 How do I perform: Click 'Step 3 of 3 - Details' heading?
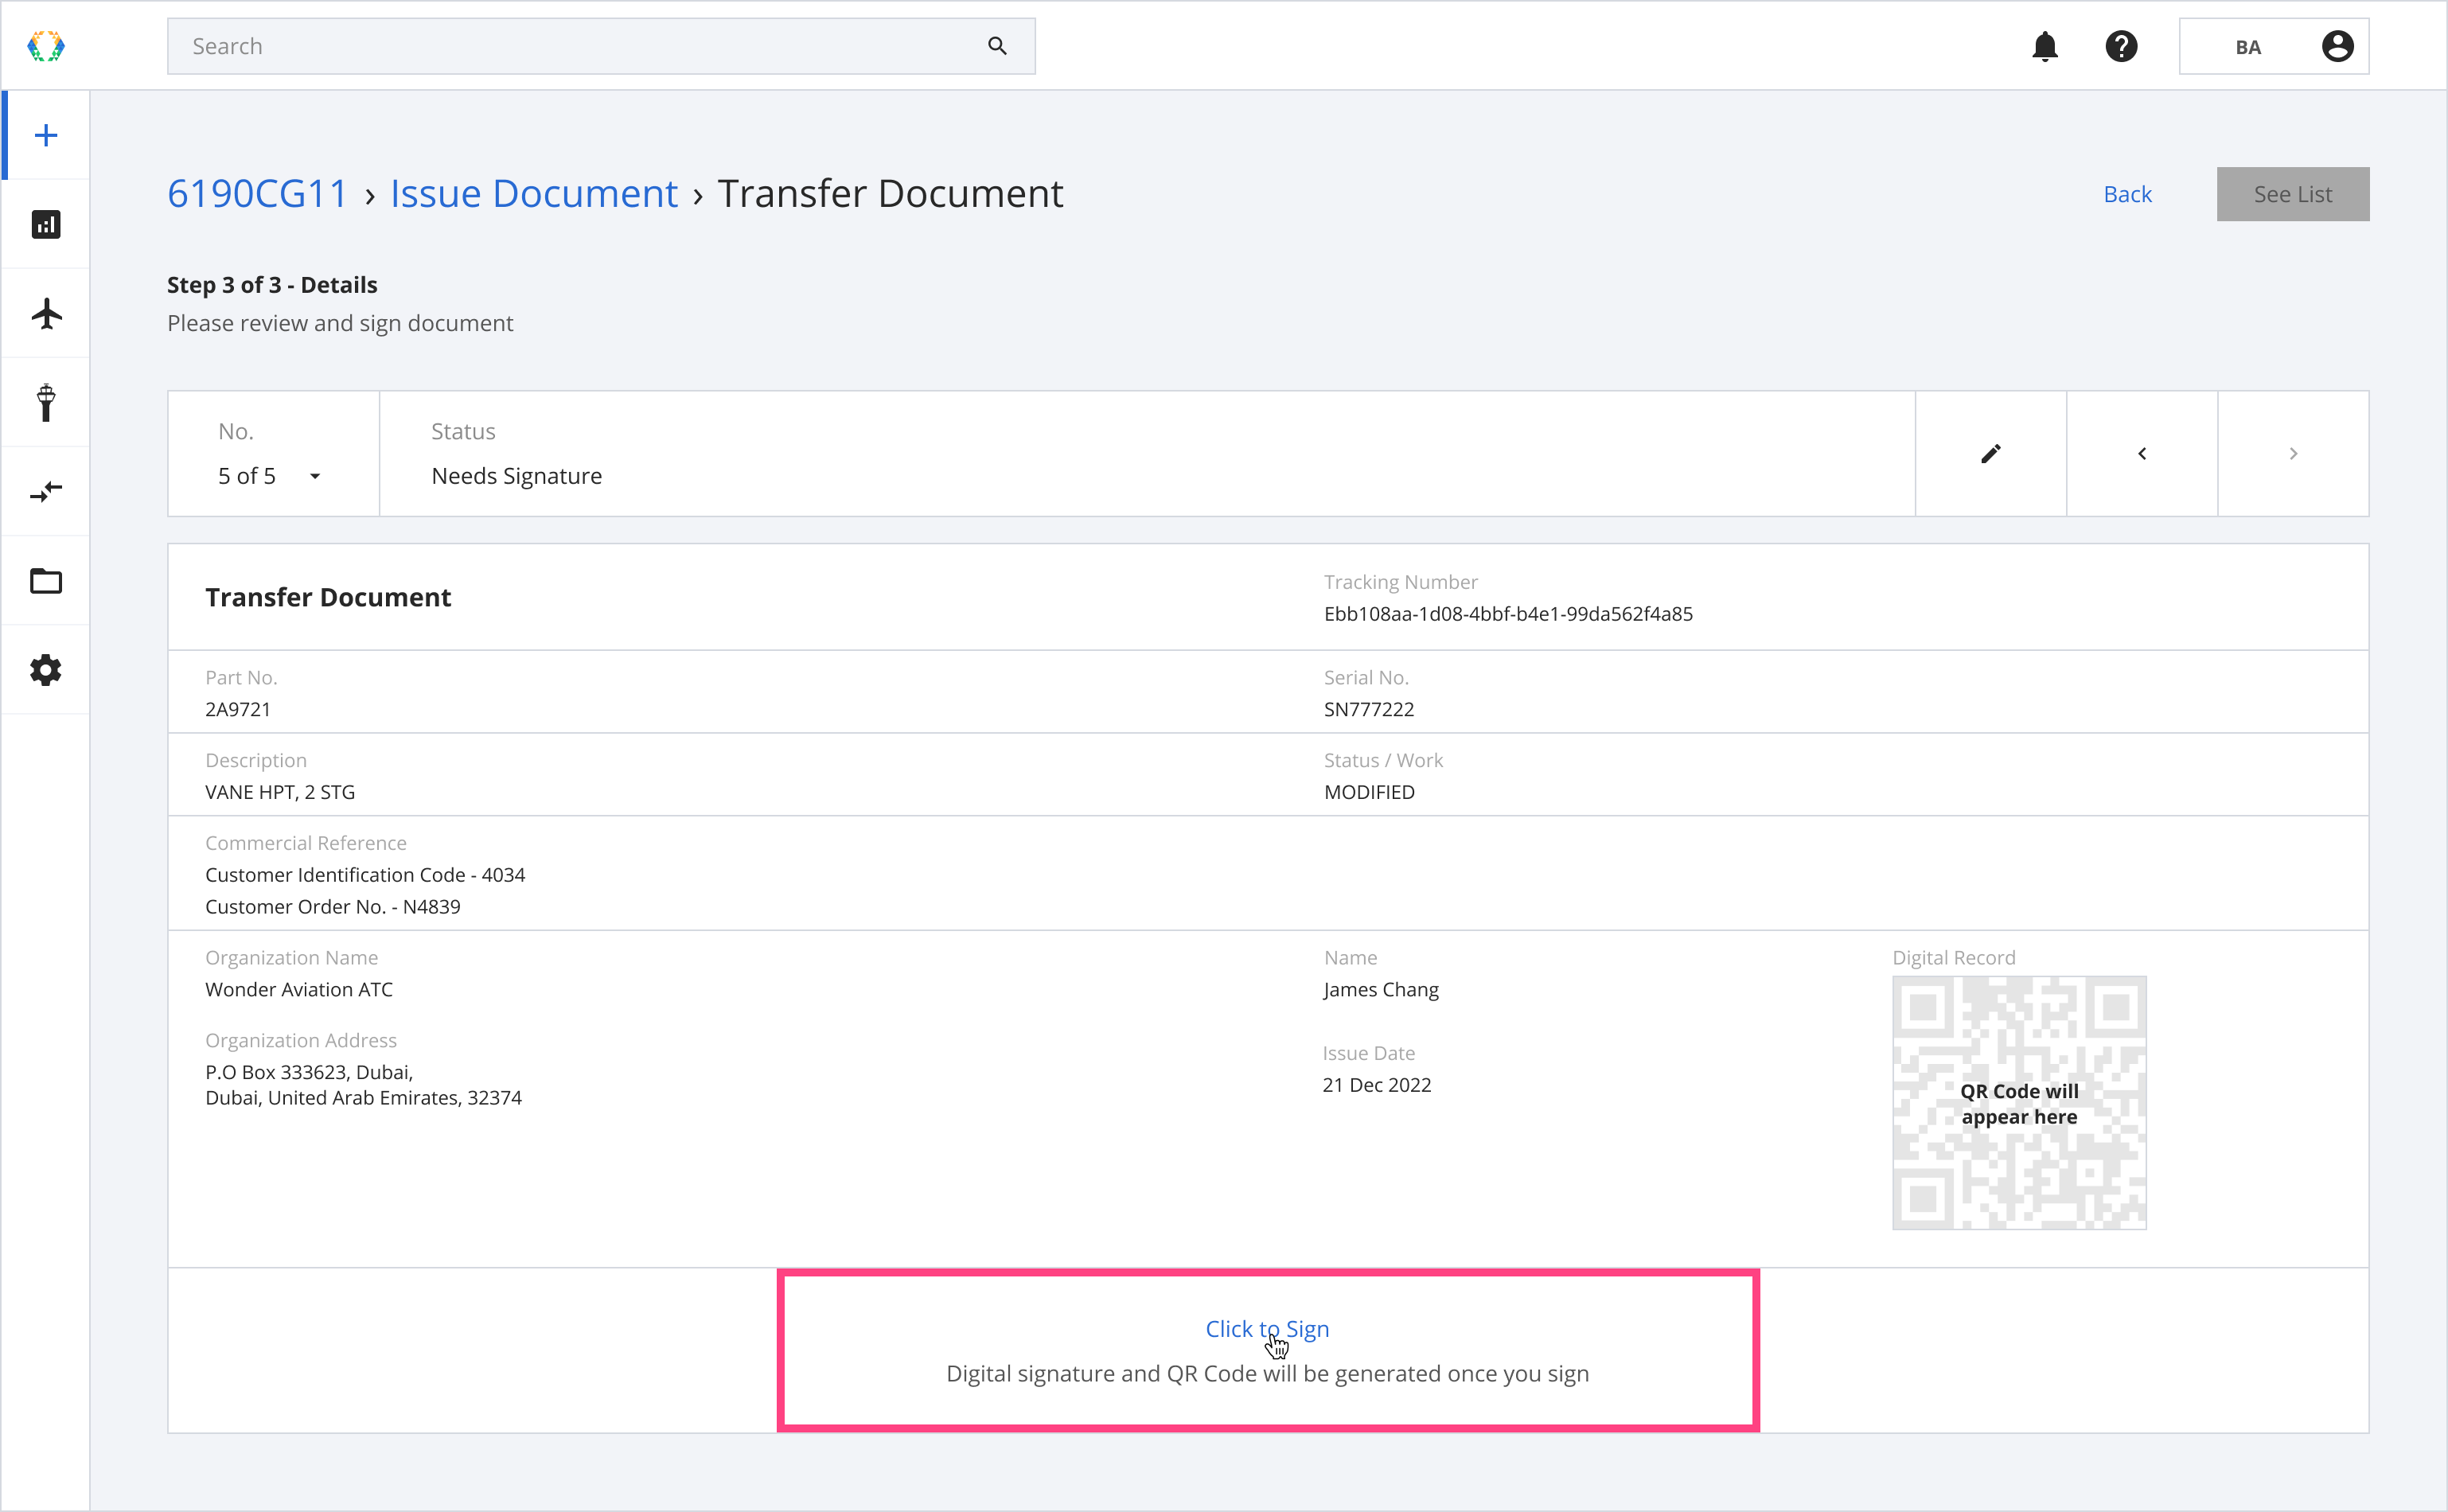272,285
